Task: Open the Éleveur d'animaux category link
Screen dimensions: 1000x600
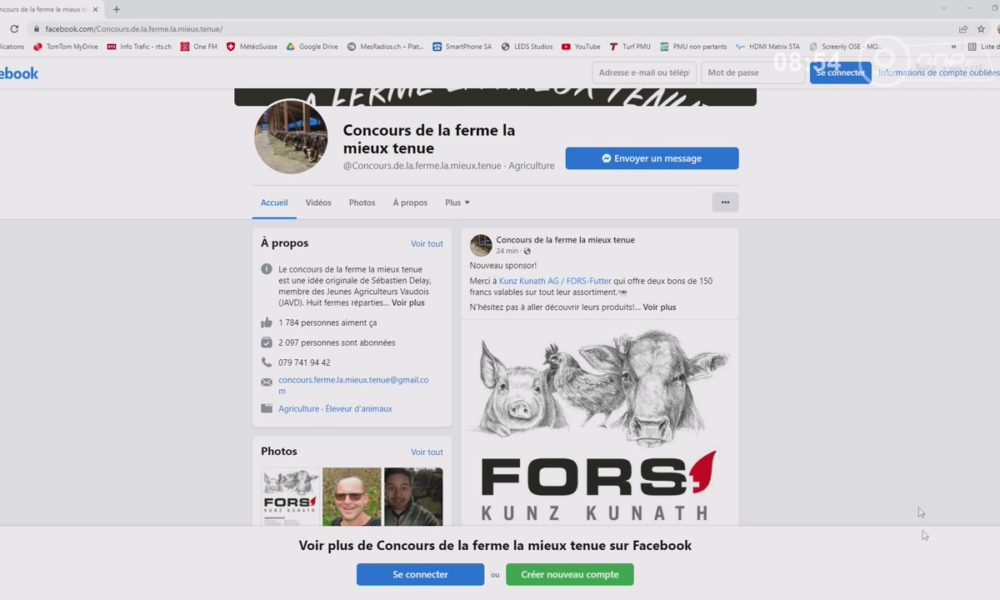Action: click(359, 409)
